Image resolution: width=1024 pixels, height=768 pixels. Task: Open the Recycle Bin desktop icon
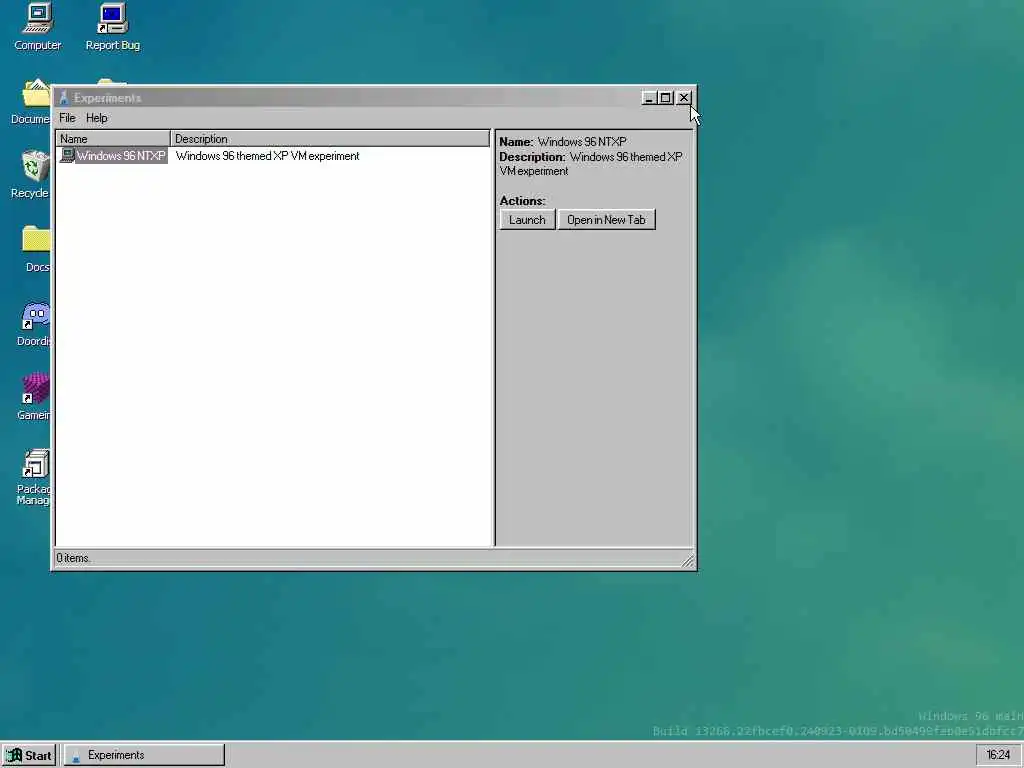tap(33, 174)
